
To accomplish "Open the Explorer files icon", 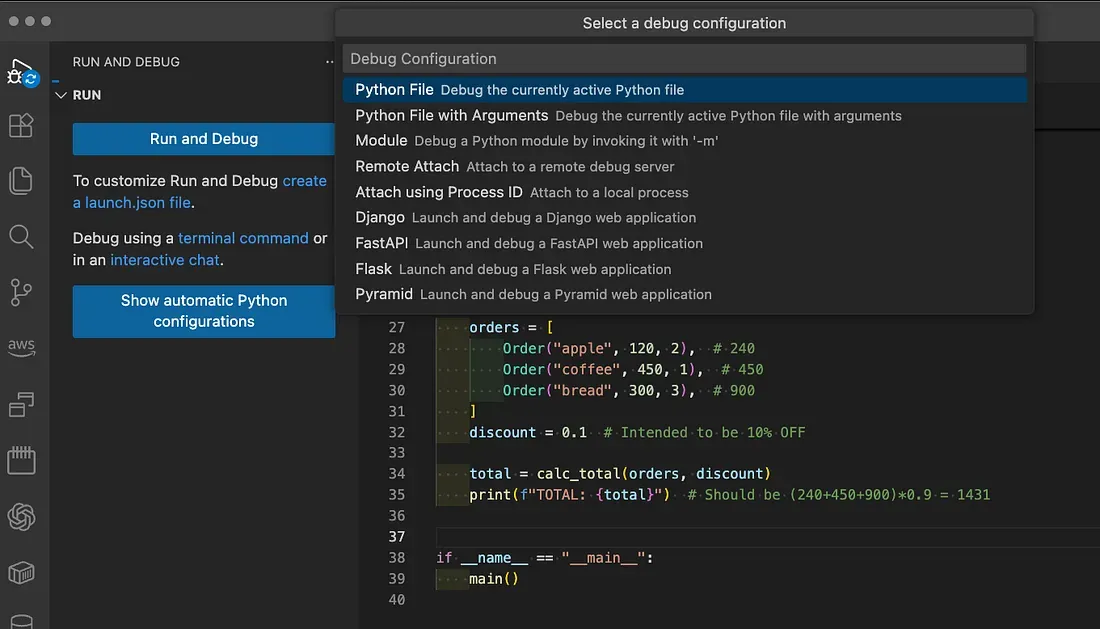I will click(21, 181).
